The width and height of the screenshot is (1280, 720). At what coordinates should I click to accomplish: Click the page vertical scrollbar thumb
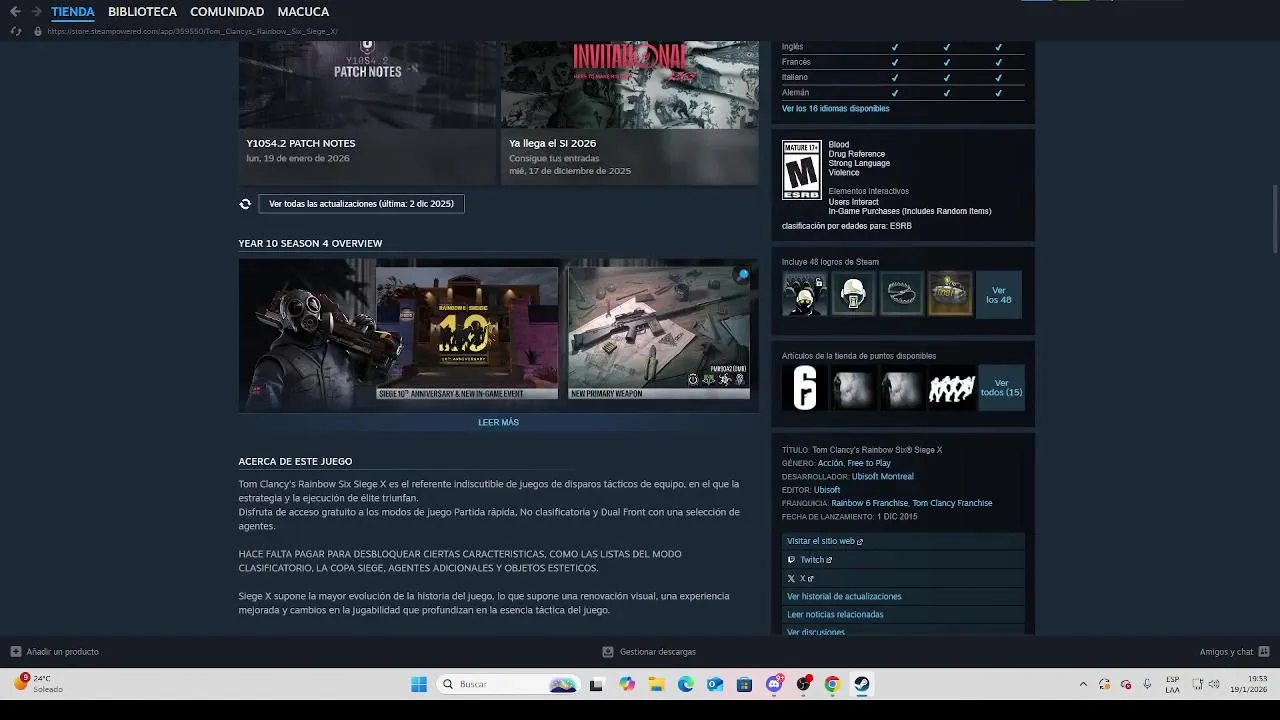[x=1274, y=219]
